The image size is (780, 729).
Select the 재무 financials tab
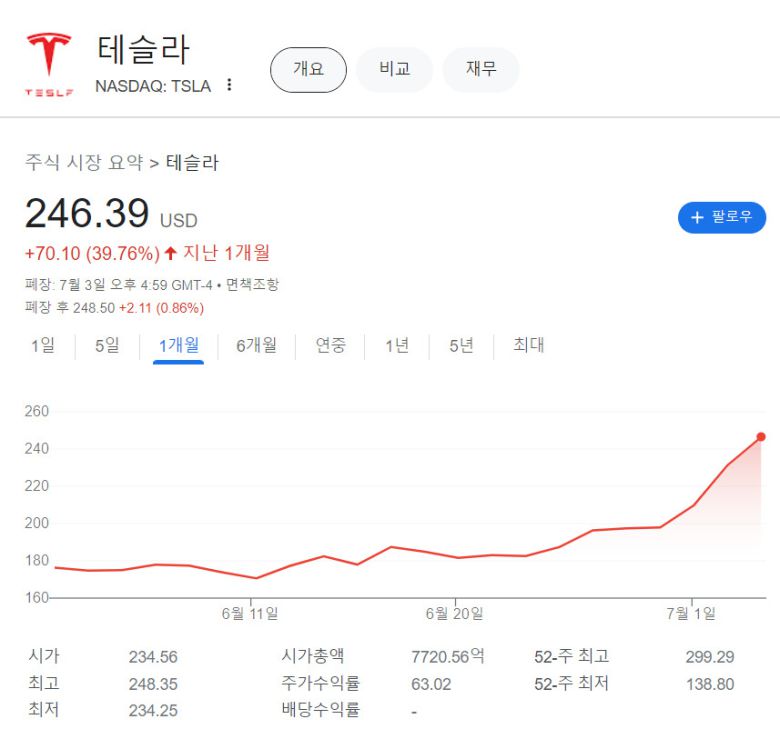pyautogui.click(x=481, y=70)
